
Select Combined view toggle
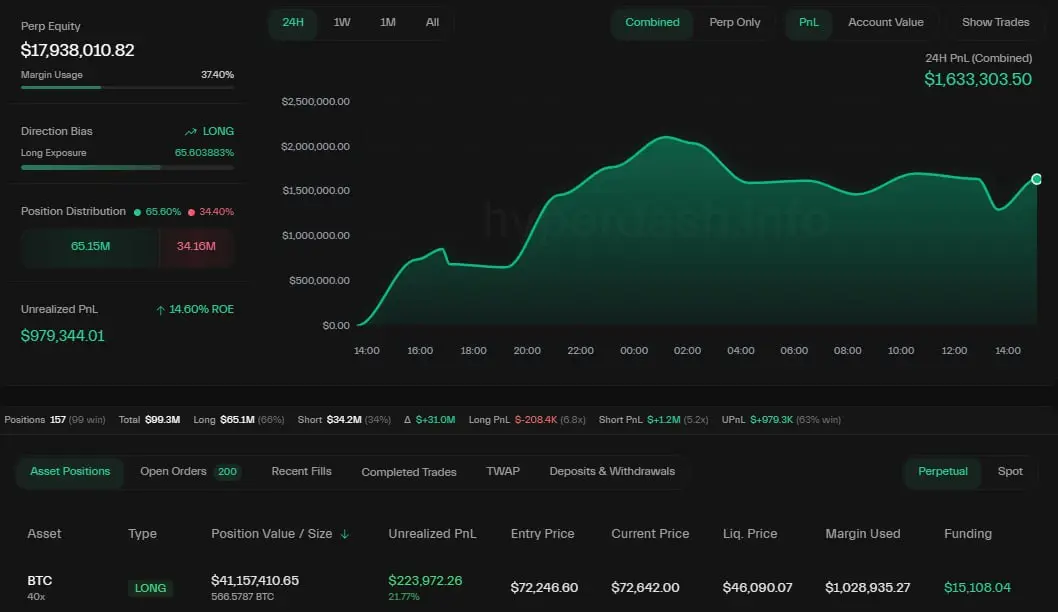point(652,22)
